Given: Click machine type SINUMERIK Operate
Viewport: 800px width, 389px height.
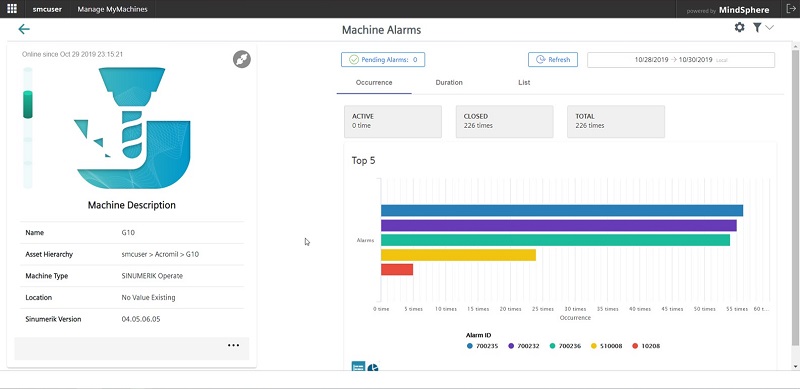Looking at the screenshot, I should [x=152, y=276].
